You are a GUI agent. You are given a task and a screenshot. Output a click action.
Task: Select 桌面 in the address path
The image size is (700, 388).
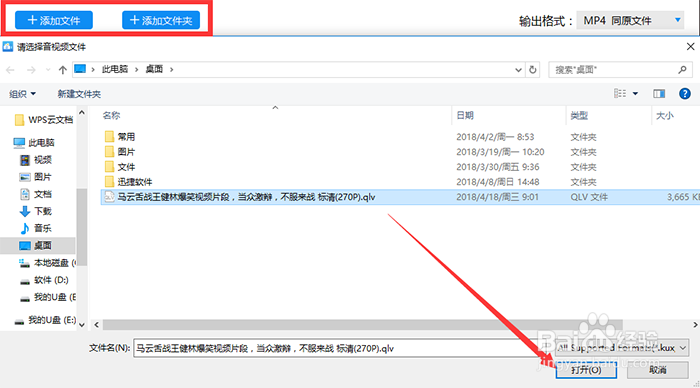[x=154, y=69]
